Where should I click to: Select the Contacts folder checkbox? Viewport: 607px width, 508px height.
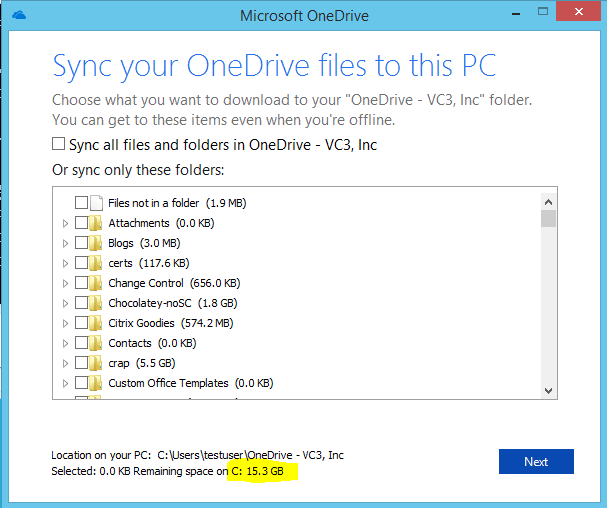[81, 343]
